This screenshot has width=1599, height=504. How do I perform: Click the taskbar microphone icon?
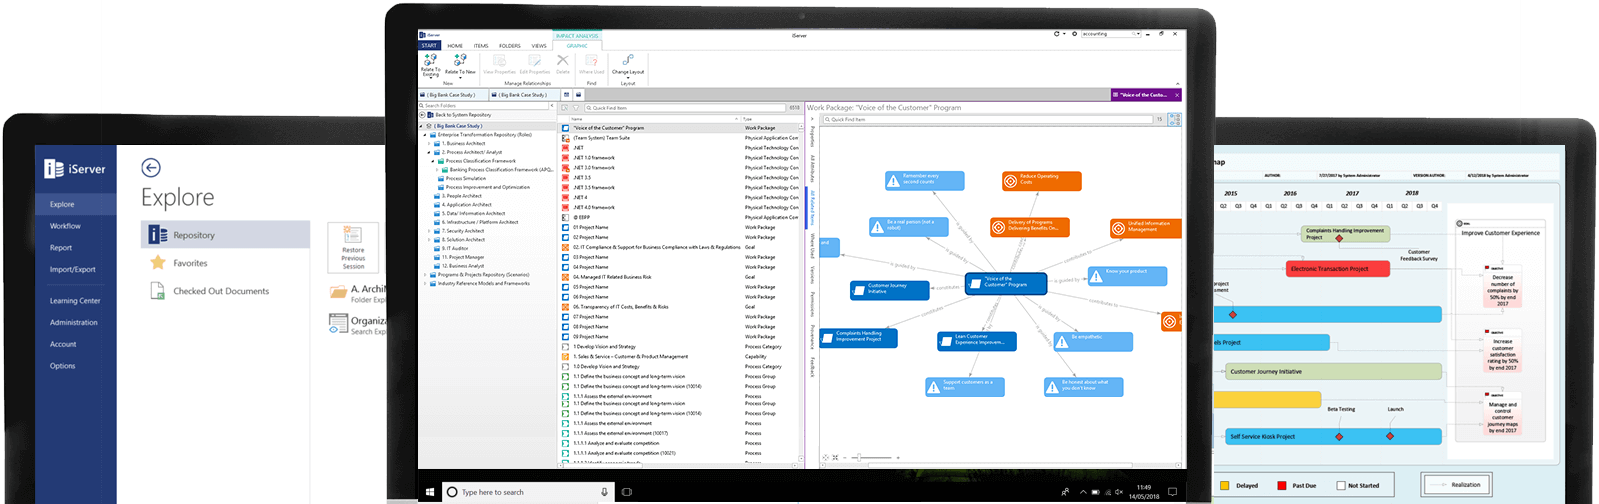pyautogui.click(x=604, y=492)
